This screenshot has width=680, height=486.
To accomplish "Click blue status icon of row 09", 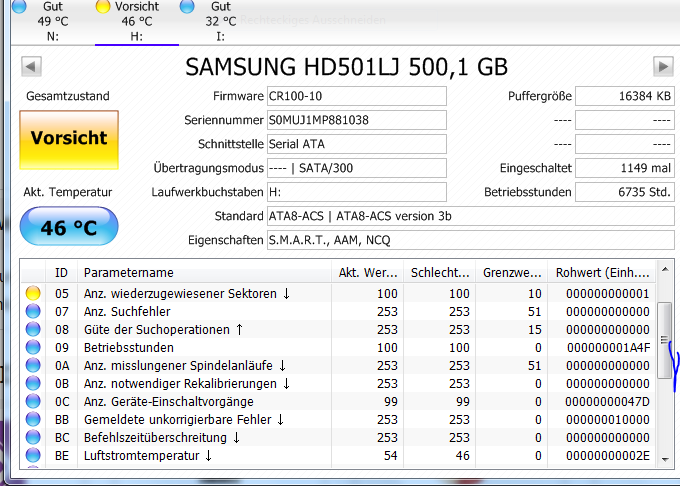I will pos(33,347).
